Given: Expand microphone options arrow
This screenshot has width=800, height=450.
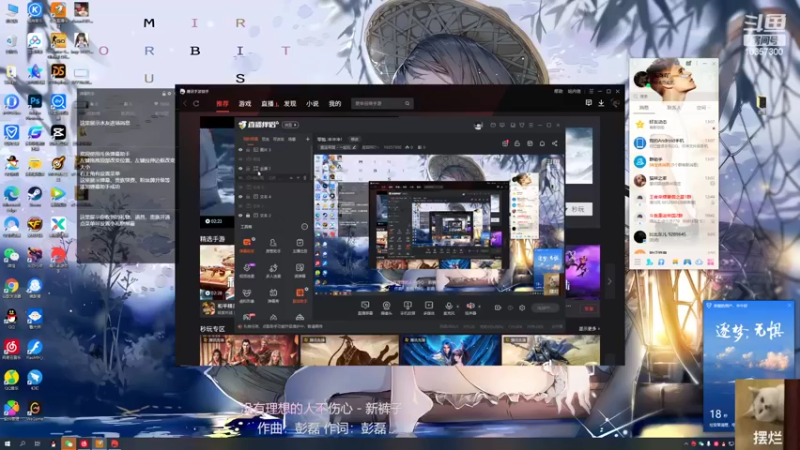Looking at the screenshot, I should click(x=458, y=307).
